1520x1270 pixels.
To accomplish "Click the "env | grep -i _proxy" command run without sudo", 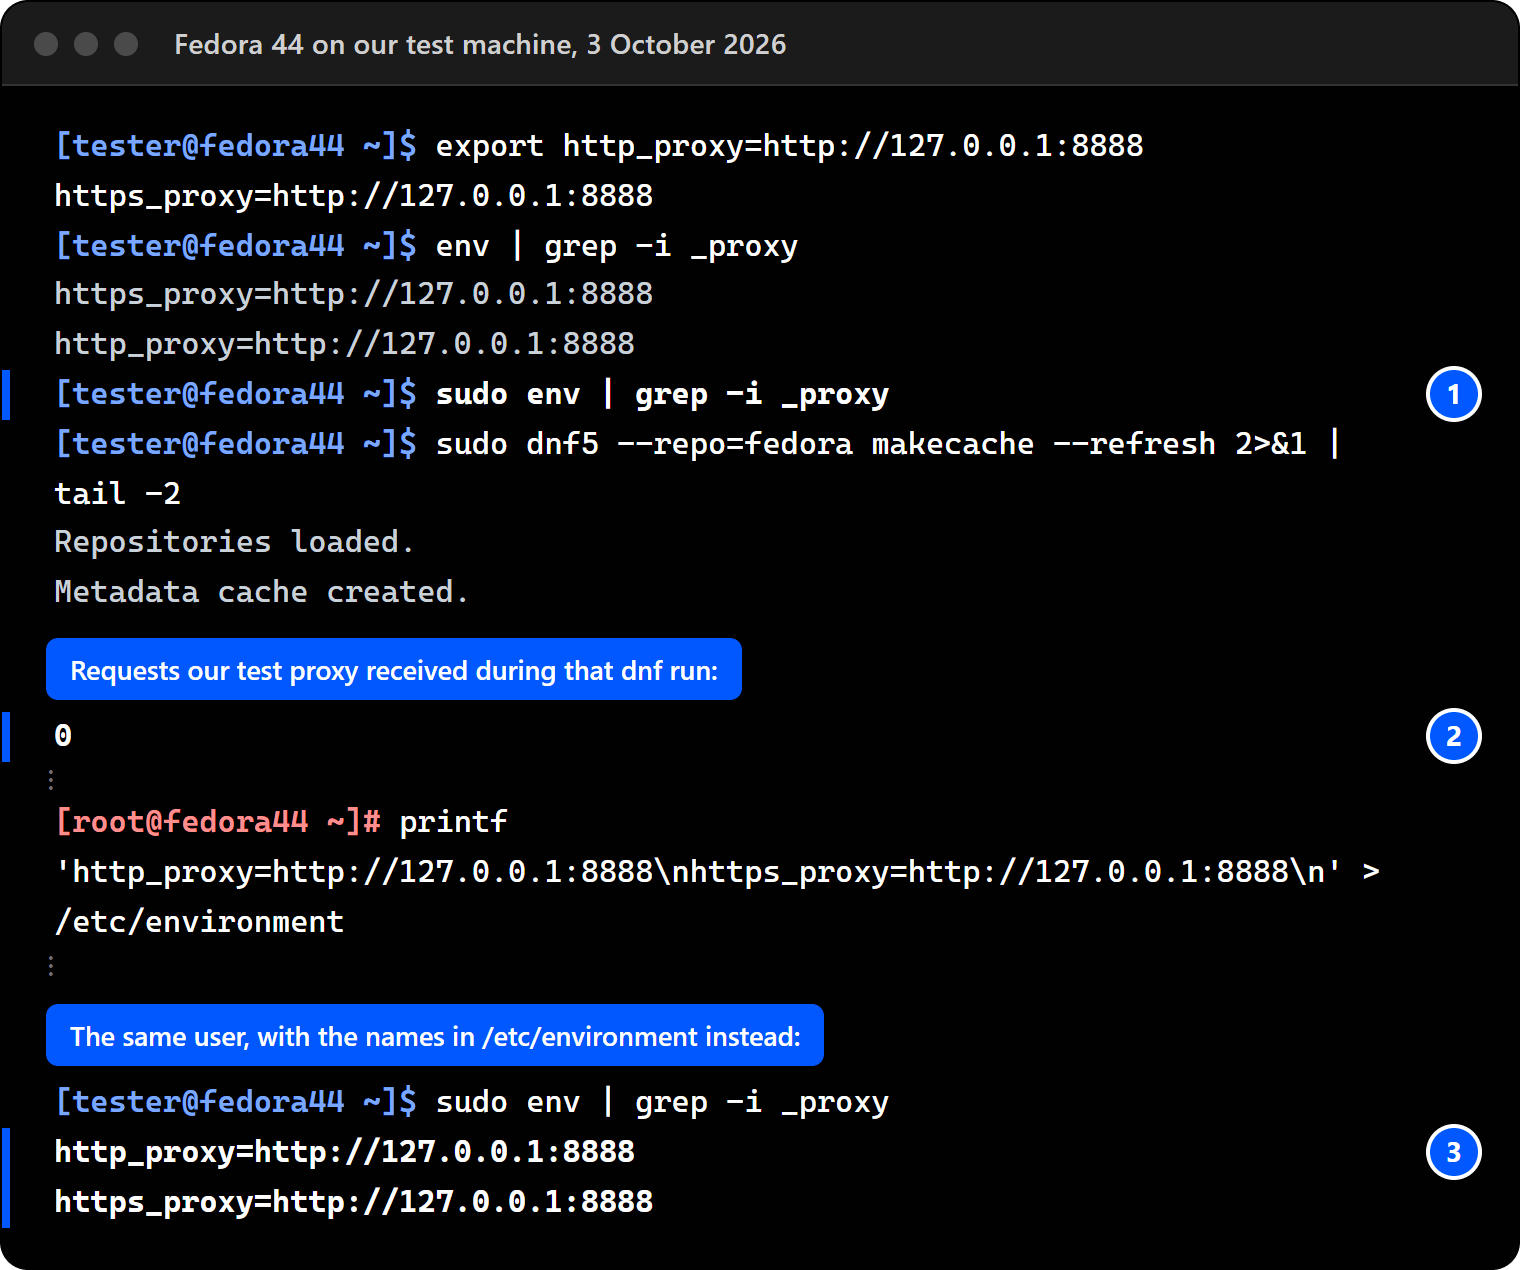I will coord(617,246).
